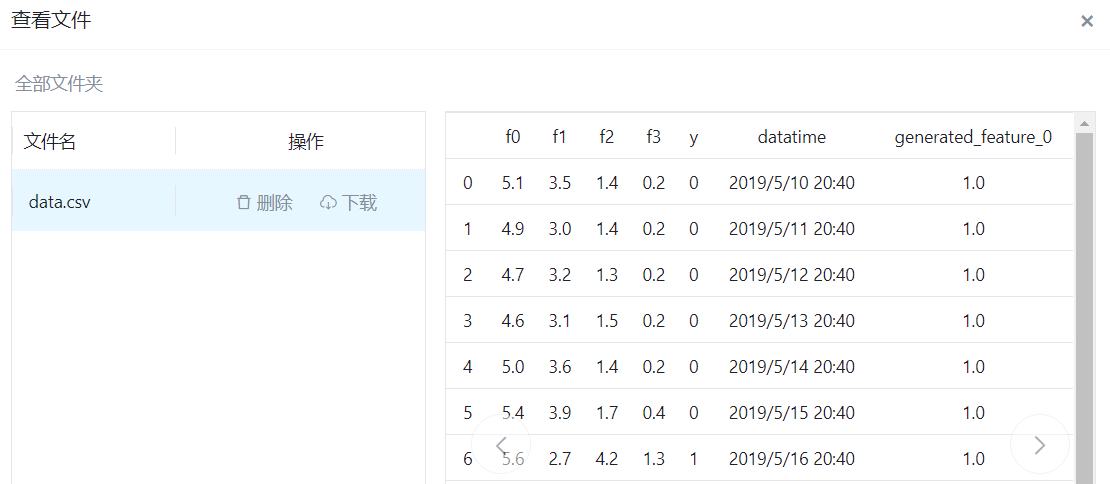
Task: Click the scrollbar up arrow
Action: coord(1083,124)
